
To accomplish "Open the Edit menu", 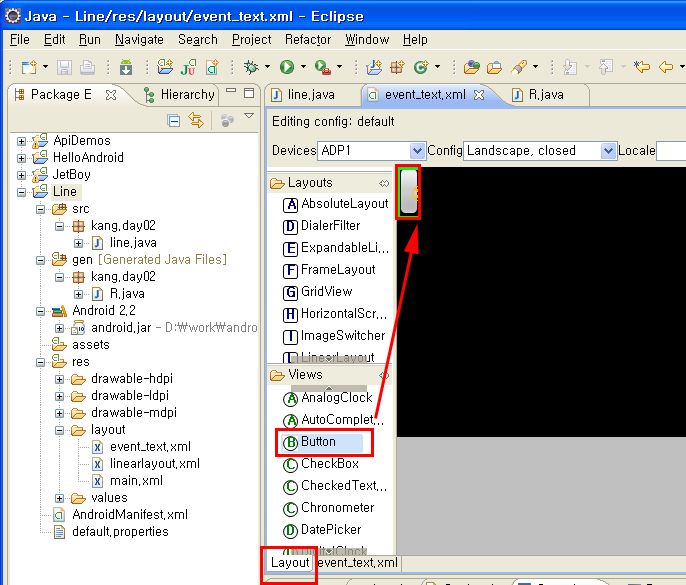I will pos(54,40).
